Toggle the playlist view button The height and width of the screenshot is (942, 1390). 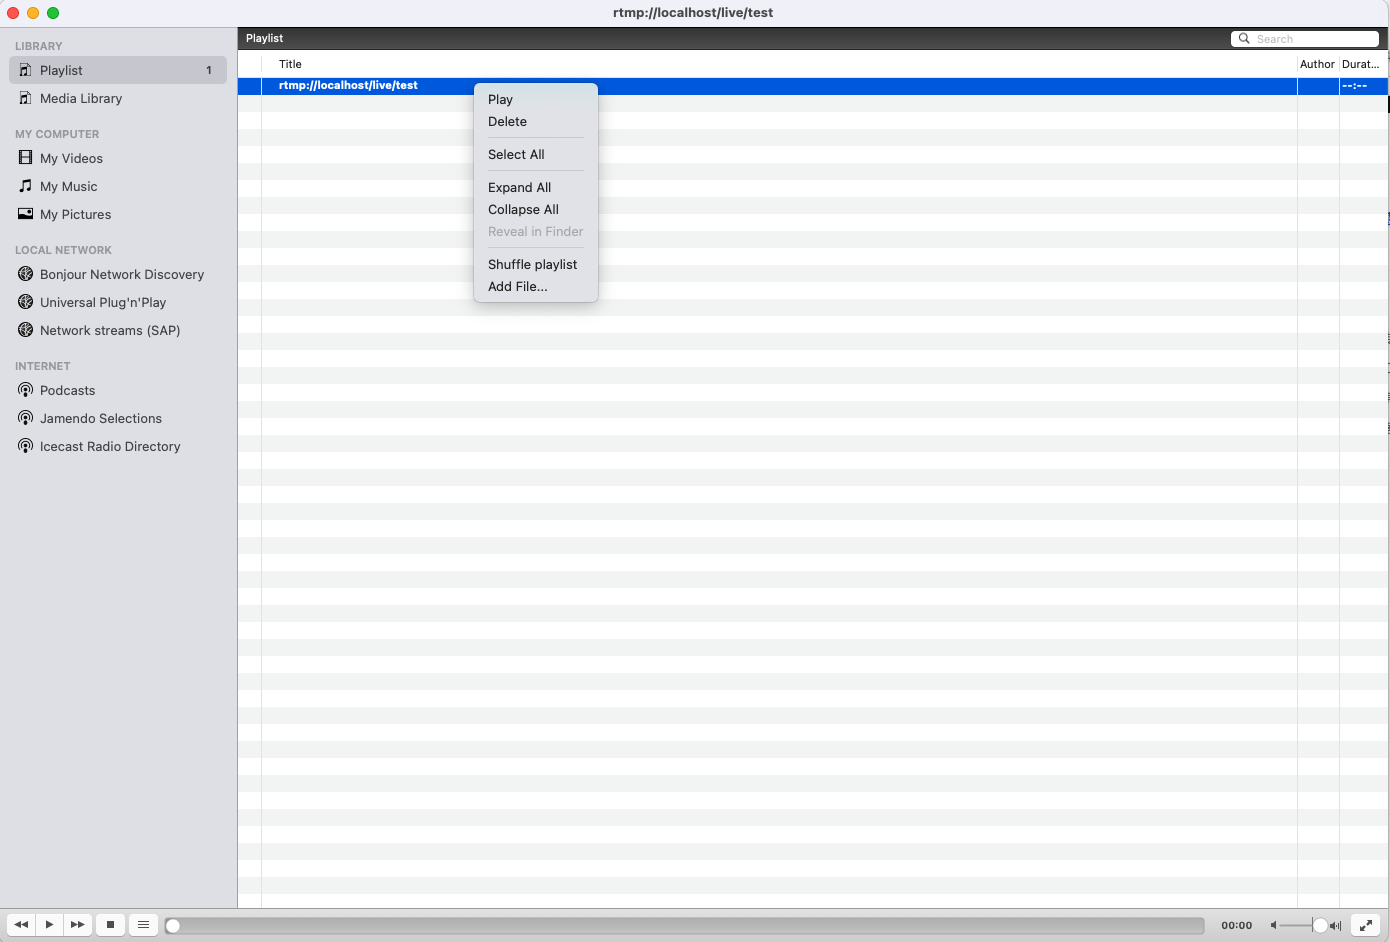[143, 925]
